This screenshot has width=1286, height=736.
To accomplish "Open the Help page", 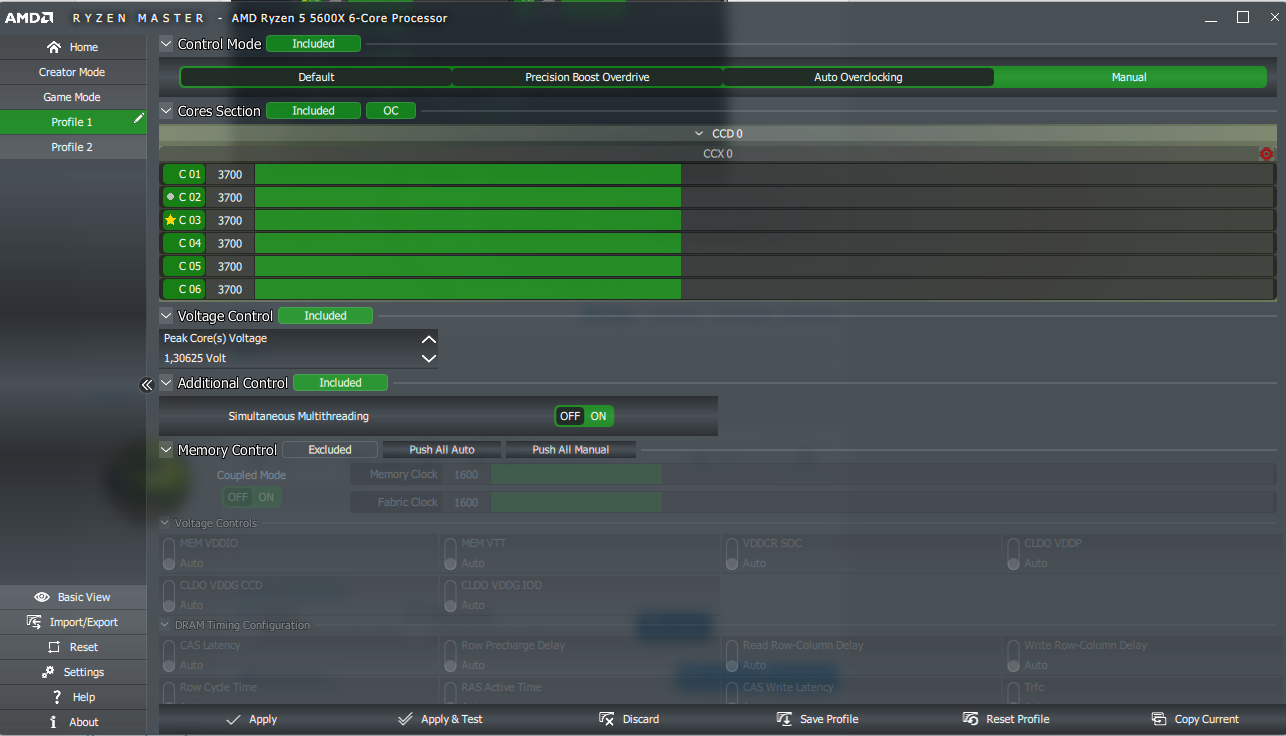I will pos(73,697).
